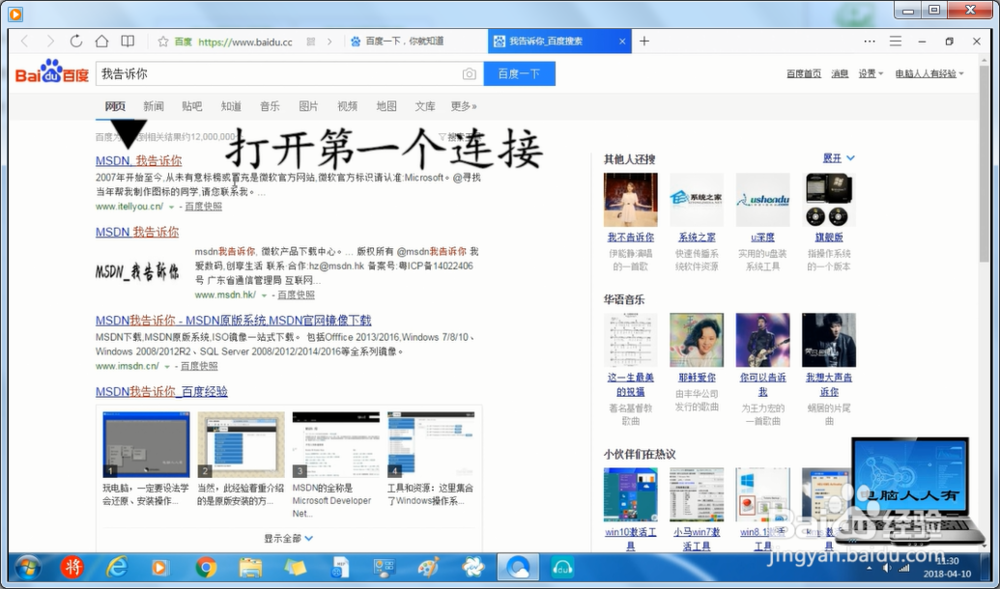This screenshot has width=1000, height=589.
Task: Open Start menu on the taskbar
Action: point(27,567)
